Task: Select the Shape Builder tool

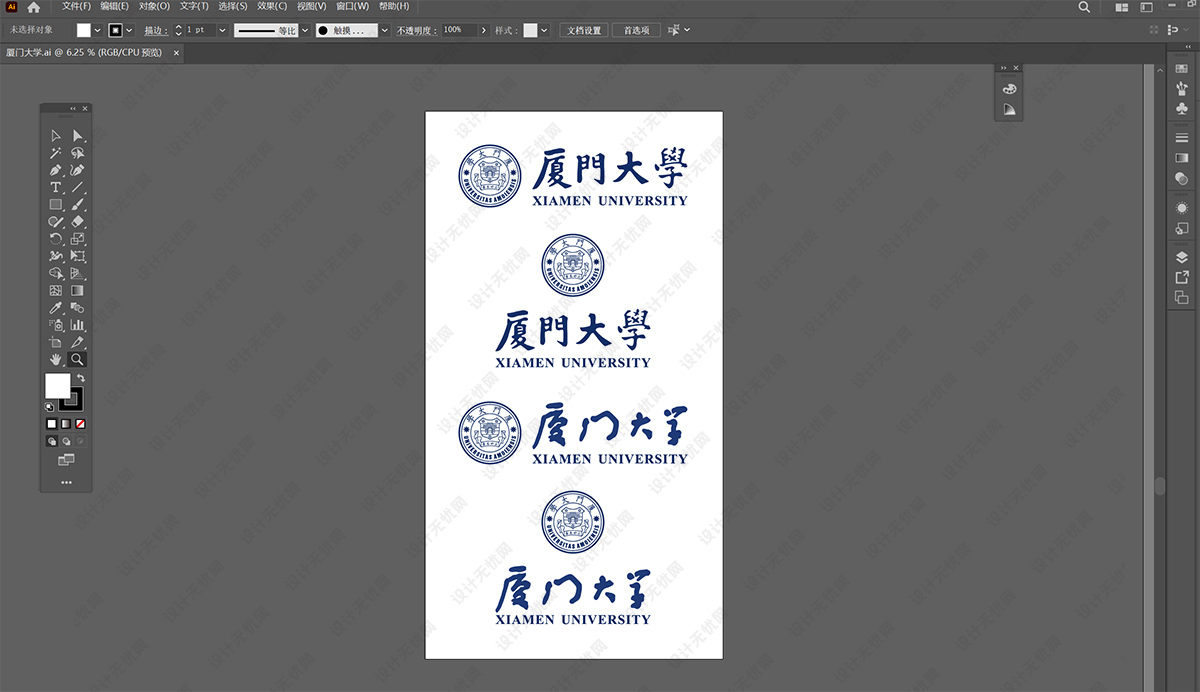Action: (x=56, y=273)
